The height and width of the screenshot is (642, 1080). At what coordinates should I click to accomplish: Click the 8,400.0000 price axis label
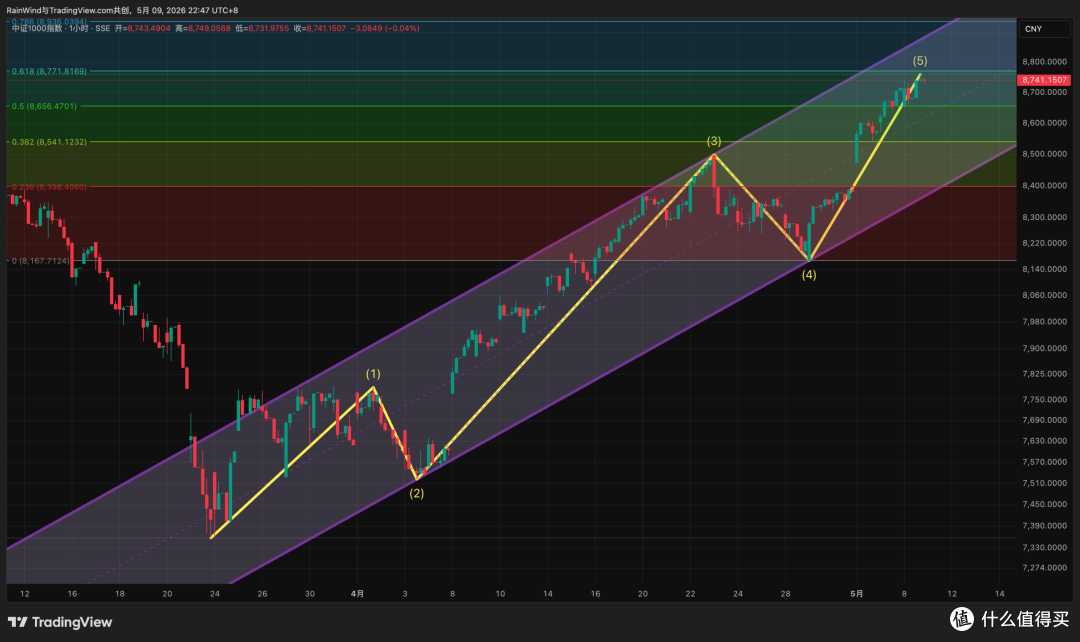[1044, 186]
